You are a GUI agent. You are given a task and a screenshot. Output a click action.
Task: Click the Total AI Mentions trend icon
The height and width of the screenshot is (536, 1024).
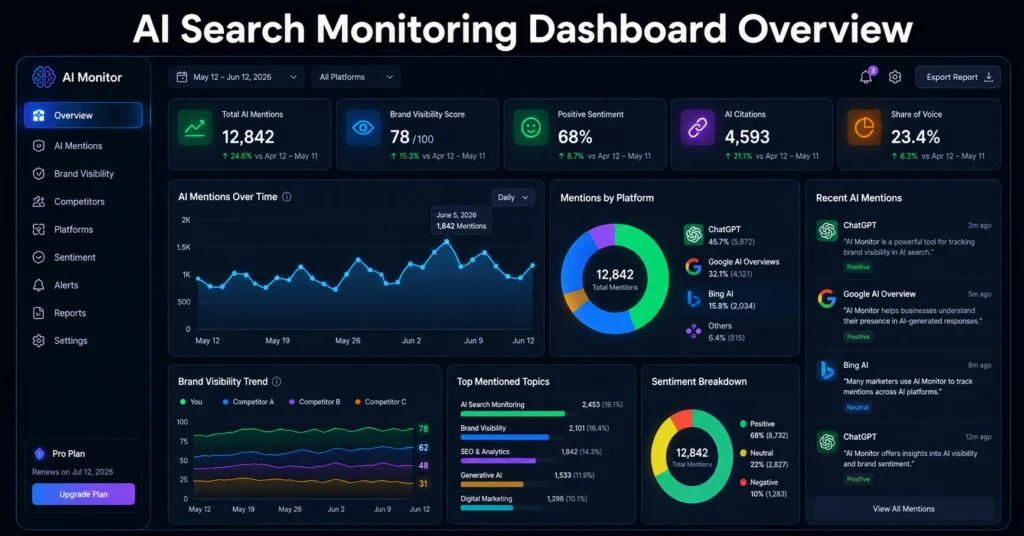click(195, 127)
